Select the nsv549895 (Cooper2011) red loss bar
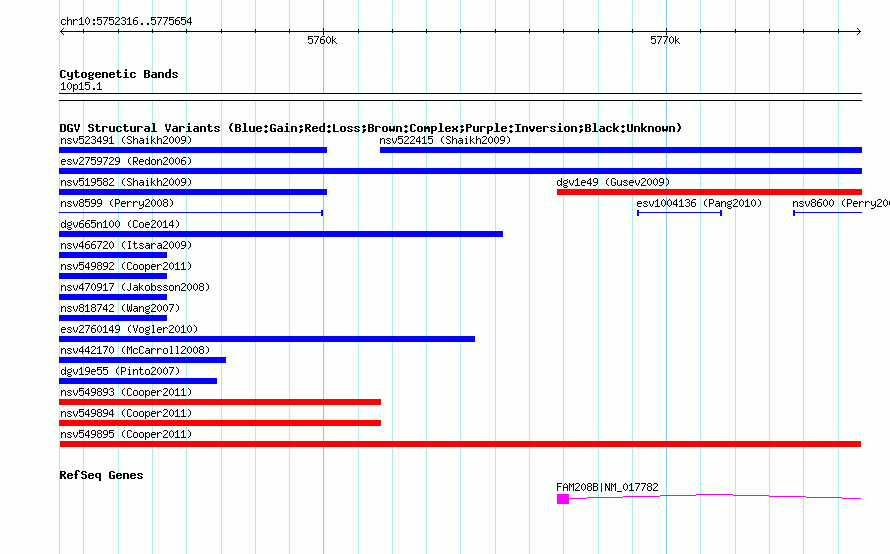The width and height of the screenshot is (890, 554). coord(460,444)
